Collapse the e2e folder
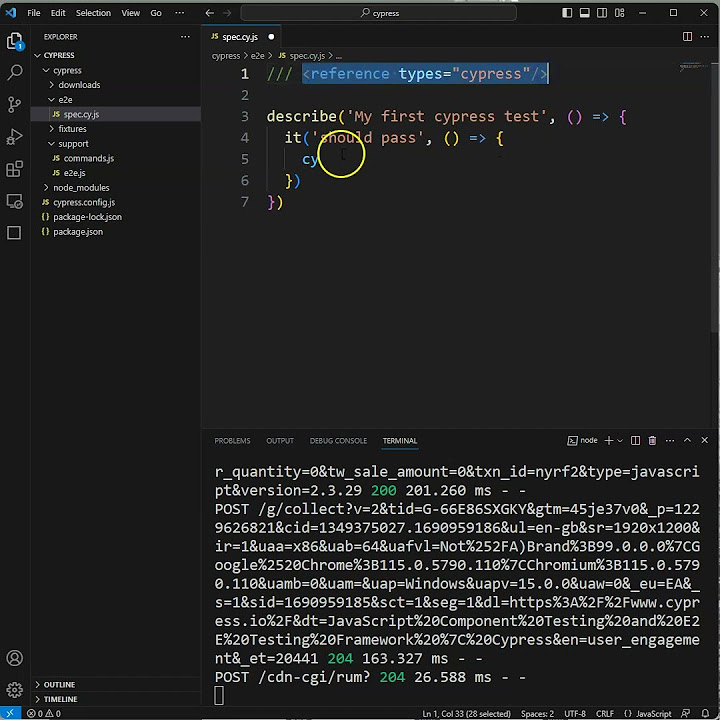Viewport: 720px width, 720px height. tap(51, 100)
